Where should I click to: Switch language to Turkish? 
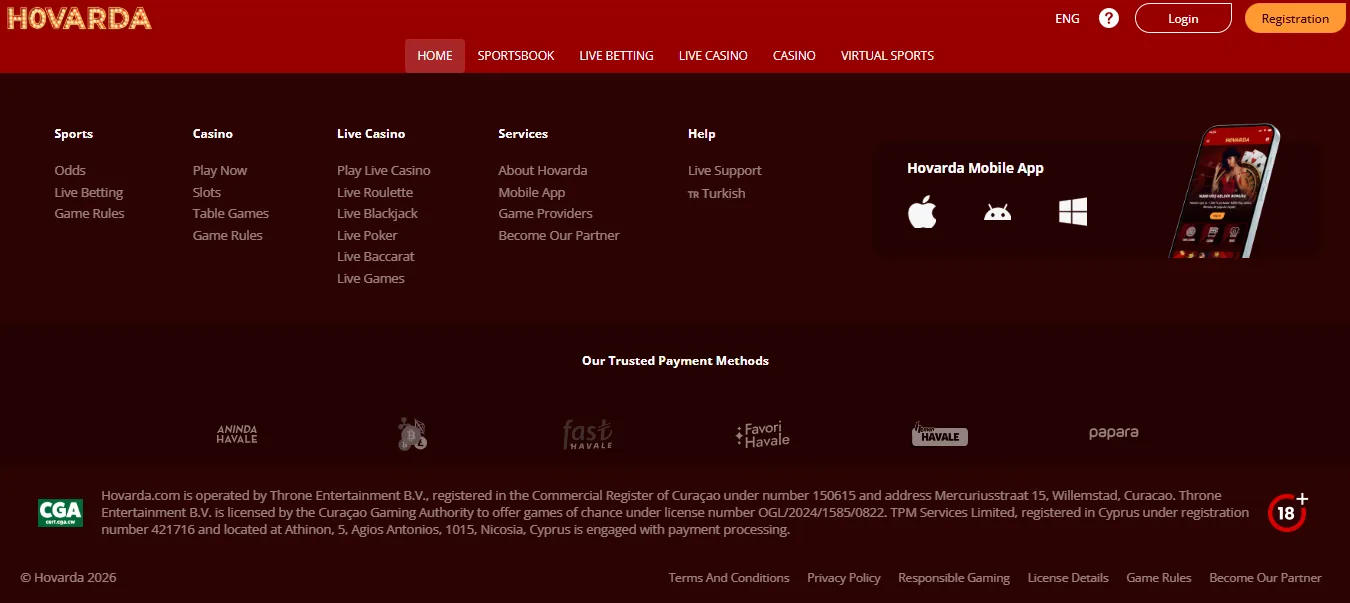(x=717, y=193)
